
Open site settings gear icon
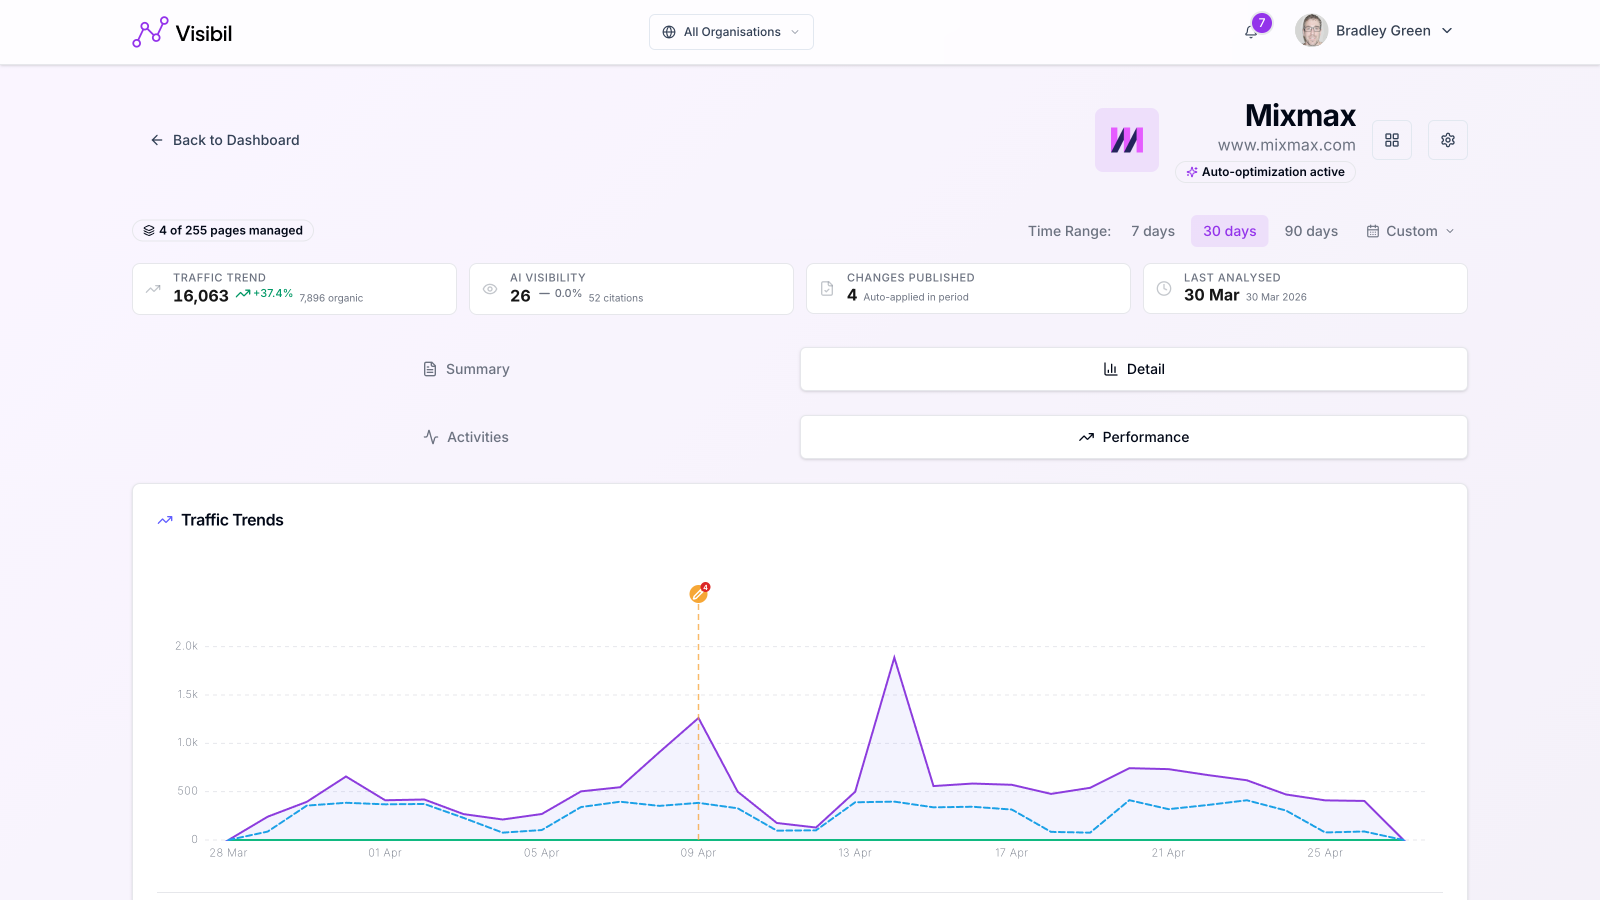point(1448,140)
